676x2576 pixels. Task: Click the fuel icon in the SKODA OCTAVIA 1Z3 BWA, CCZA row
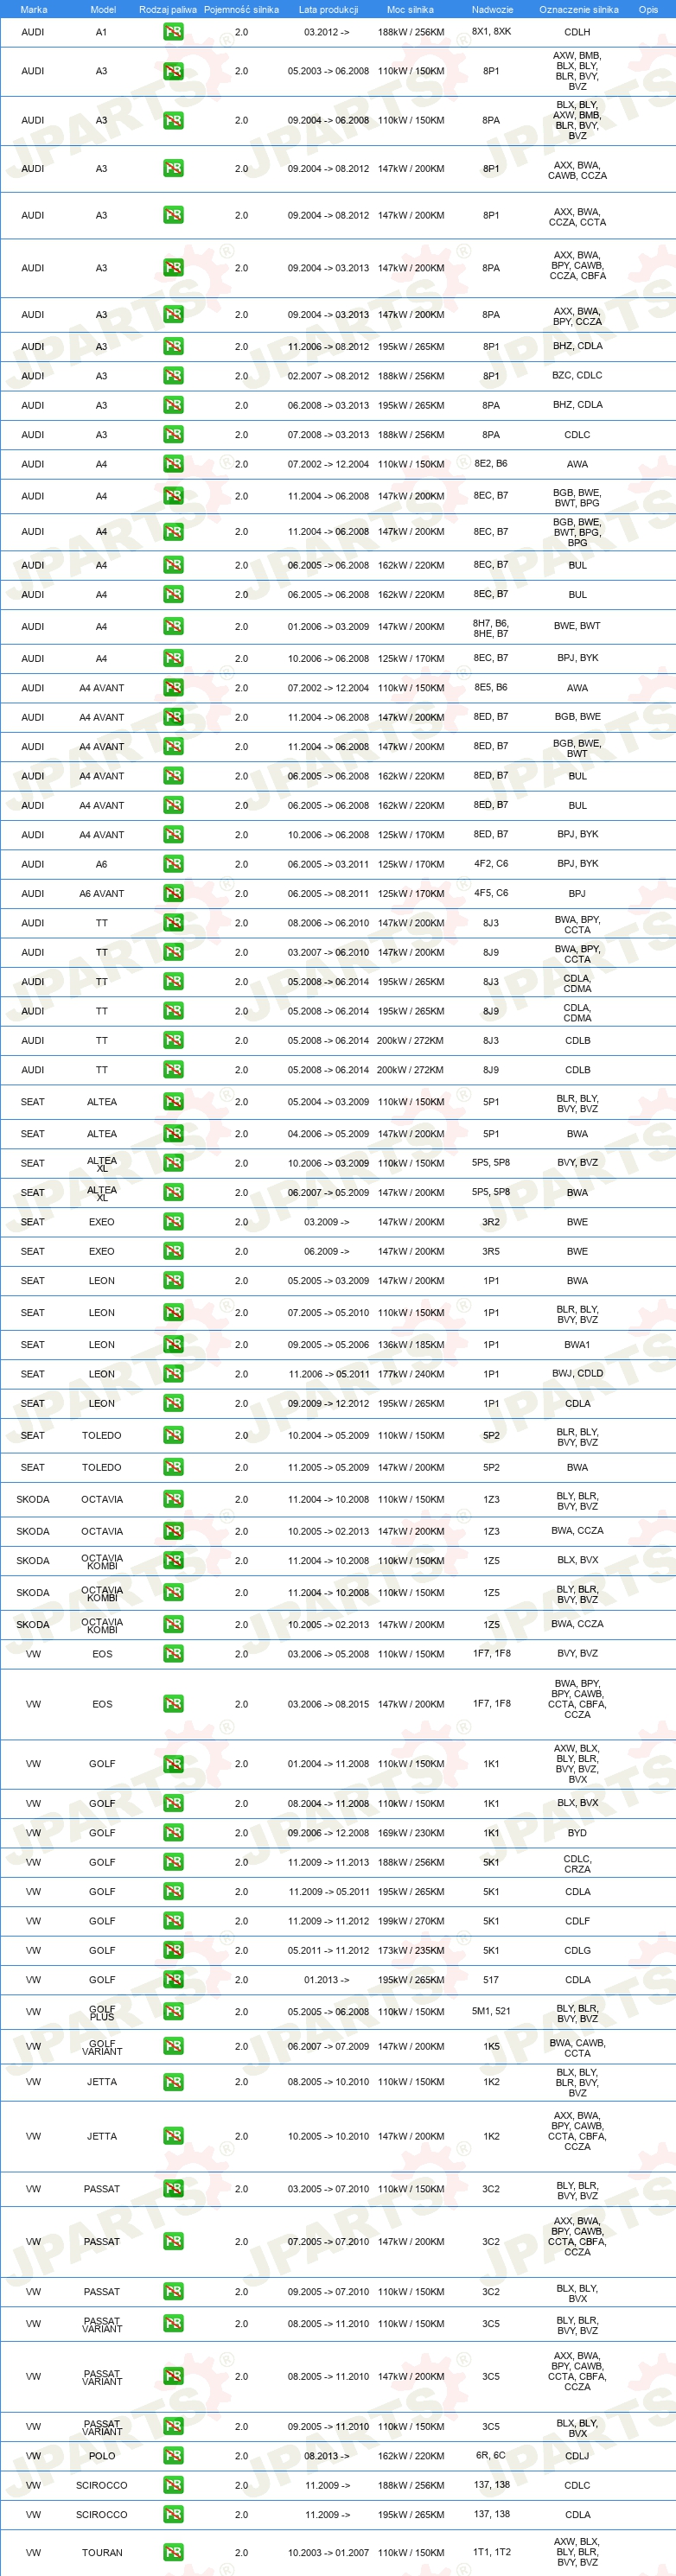pos(173,1531)
